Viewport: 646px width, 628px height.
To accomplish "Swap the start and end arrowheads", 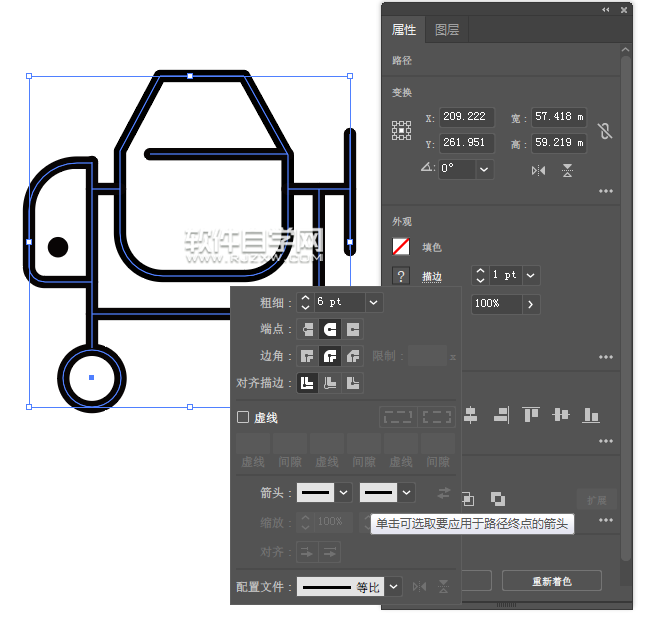I will [x=444, y=492].
